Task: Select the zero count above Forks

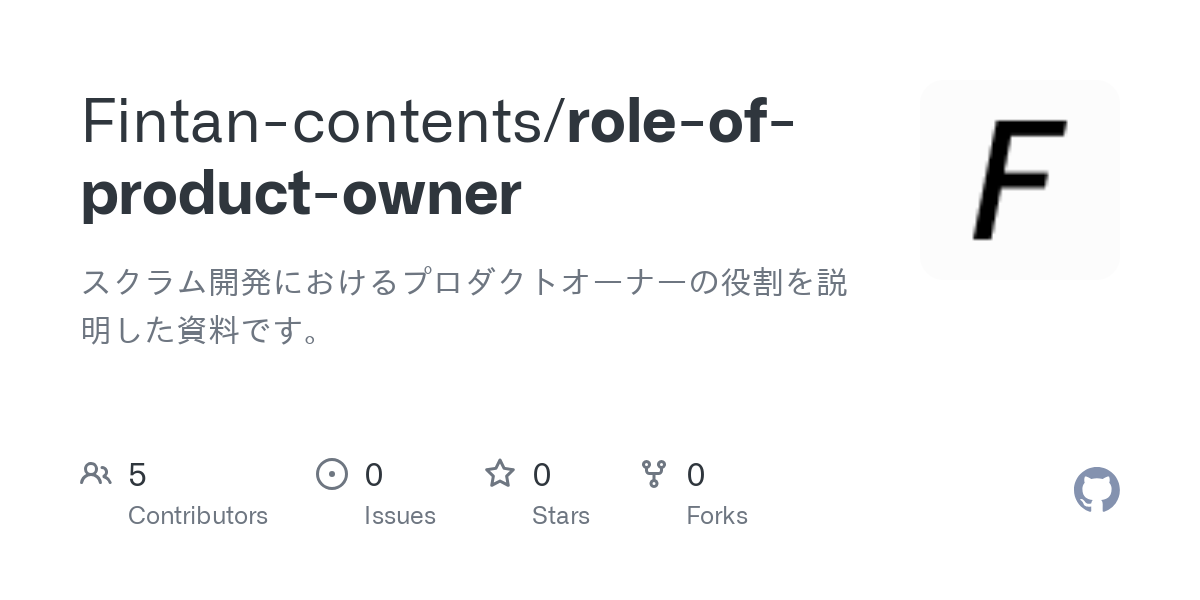Action: click(696, 475)
